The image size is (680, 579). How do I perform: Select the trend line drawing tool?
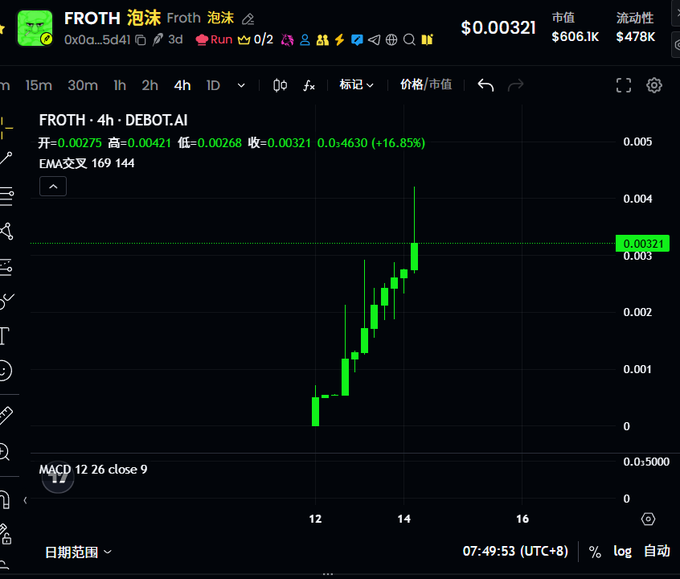pyautogui.click(x=6, y=158)
